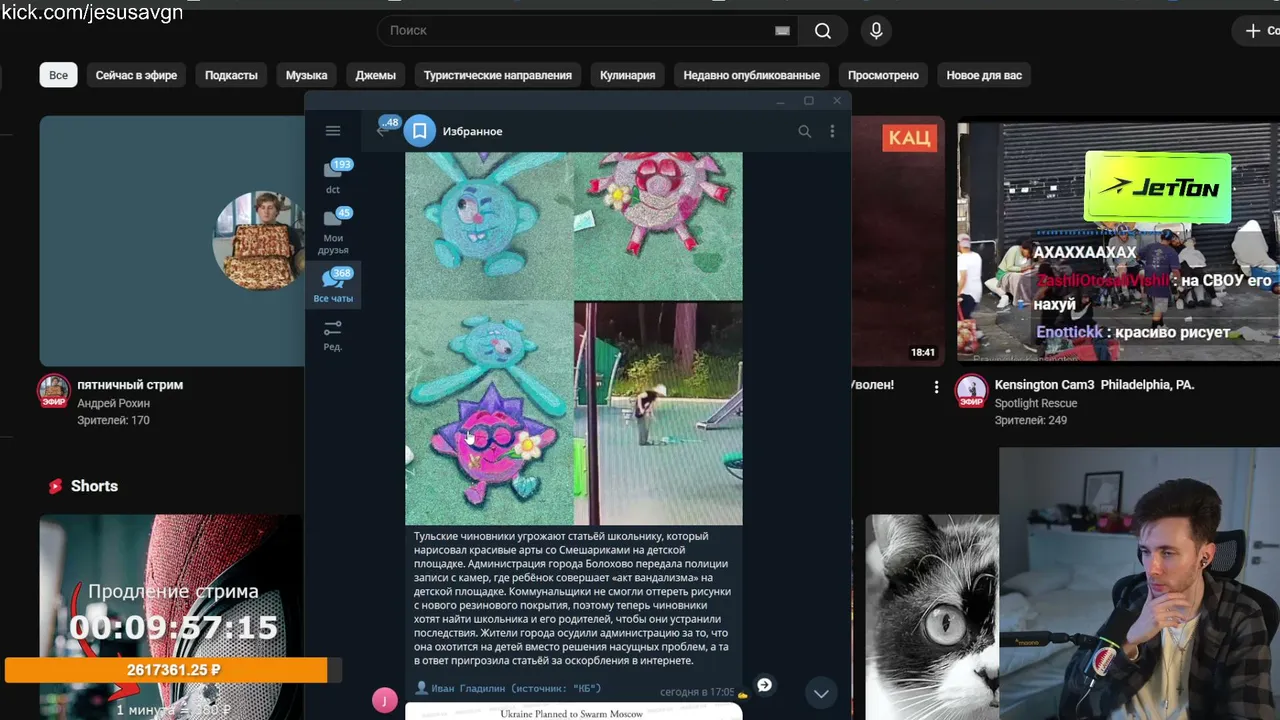Open the options menu beside the 'уволен!' video
The height and width of the screenshot is (720, 1280).
[936, 386]
